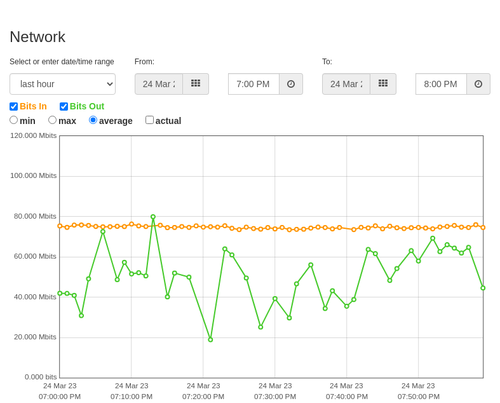Click the Network heading
This screenshot has height=403, width=500.
pos(37,37)
